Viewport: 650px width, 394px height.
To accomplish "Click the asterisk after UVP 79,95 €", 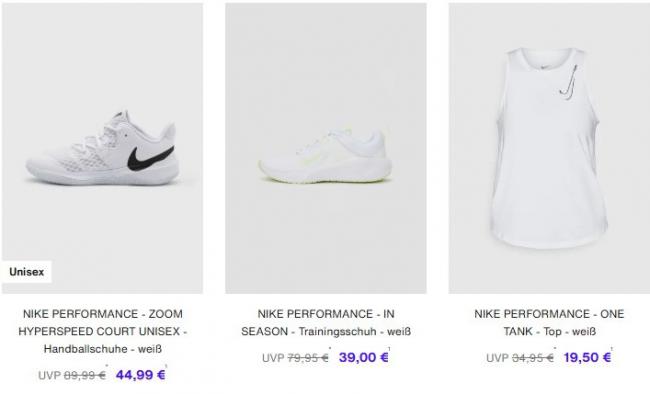I will tap(330, 348).
